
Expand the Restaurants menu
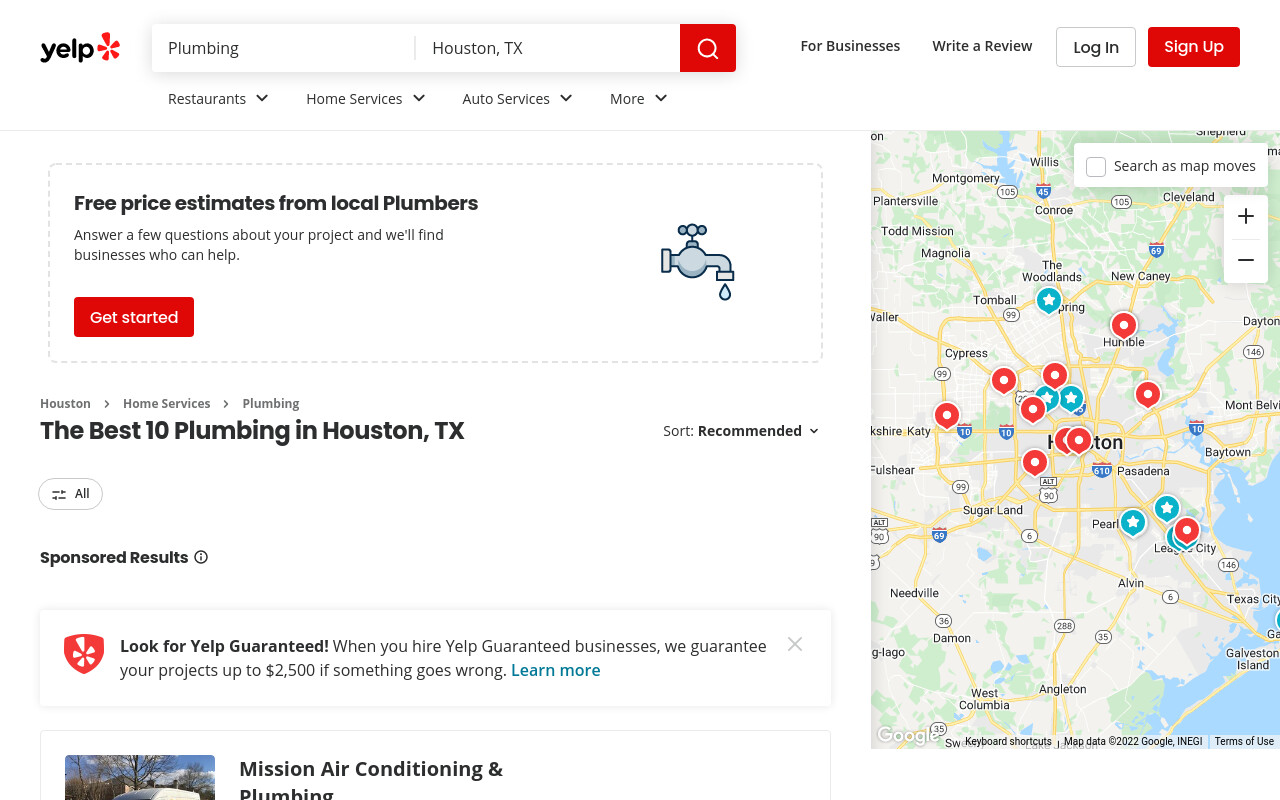point(218,98)
